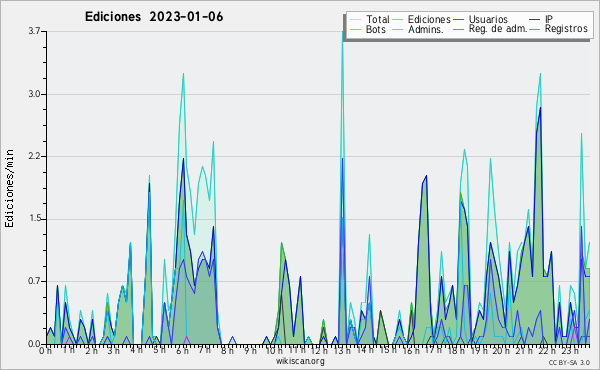Viewport: 600px width, 370px height.
Task: Click the 22 h label on time axis
Action: click(547, 351)
